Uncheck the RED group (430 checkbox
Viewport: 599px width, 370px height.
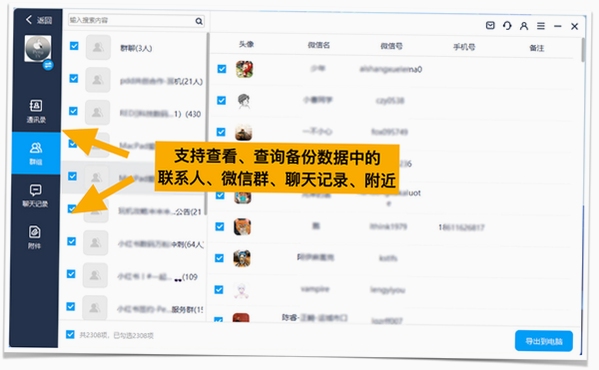[x=73, y=111]
